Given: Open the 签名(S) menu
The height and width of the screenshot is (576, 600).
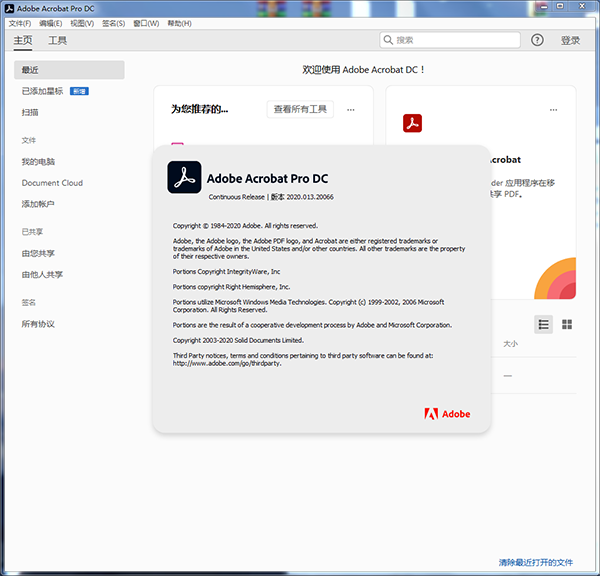Looking at the screenshot, I should click(113, 23).
